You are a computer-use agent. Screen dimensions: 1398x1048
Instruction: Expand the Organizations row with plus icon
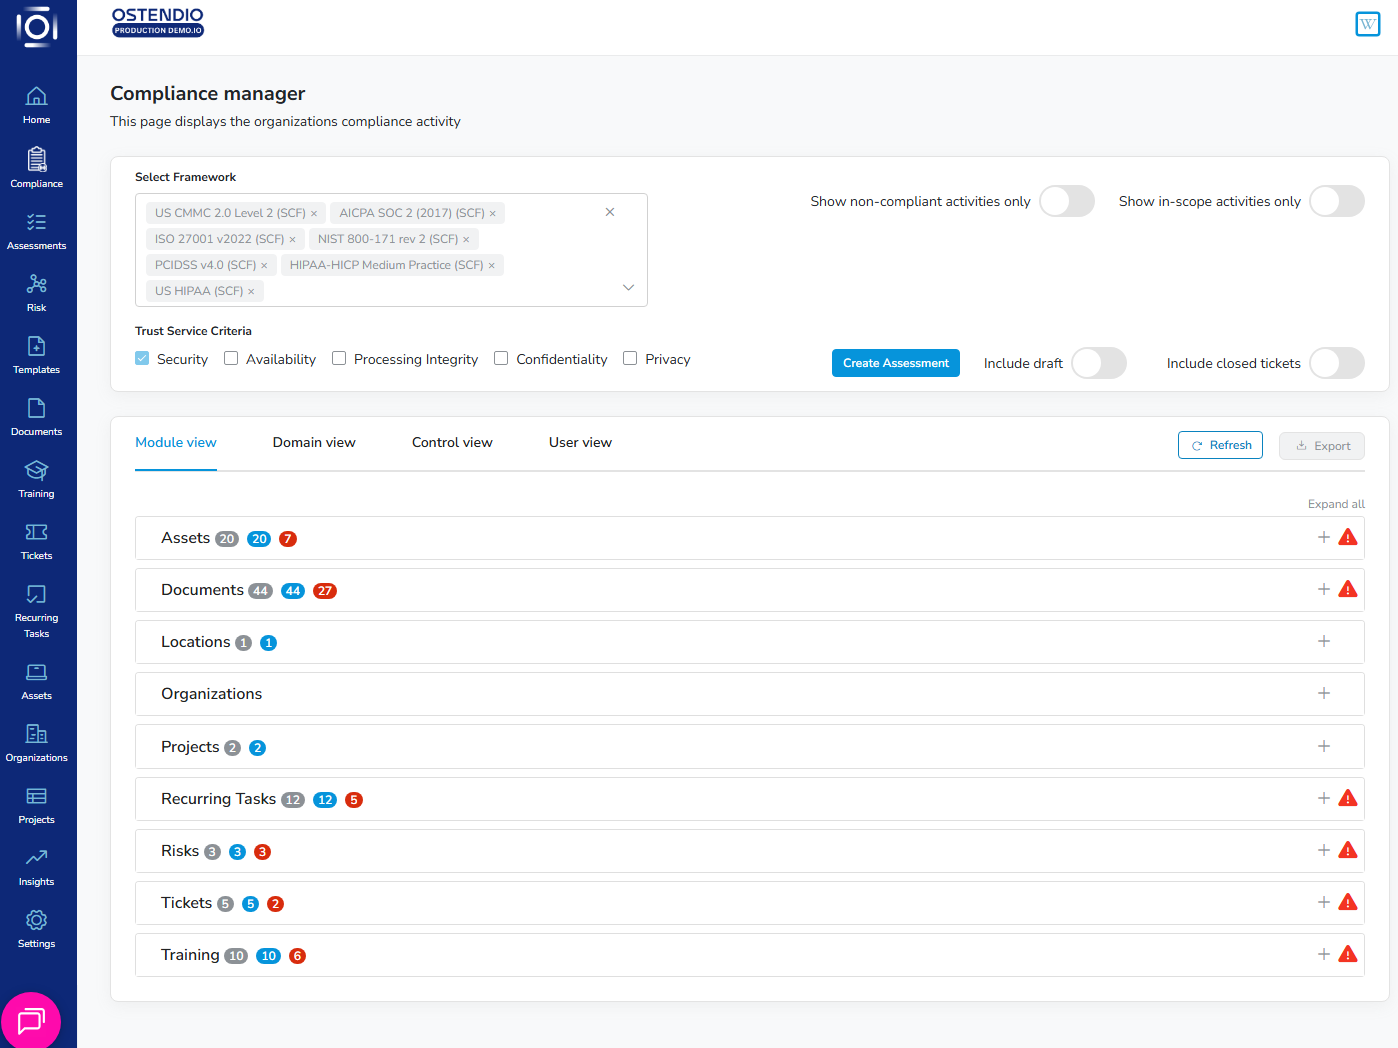(1323, 693)
